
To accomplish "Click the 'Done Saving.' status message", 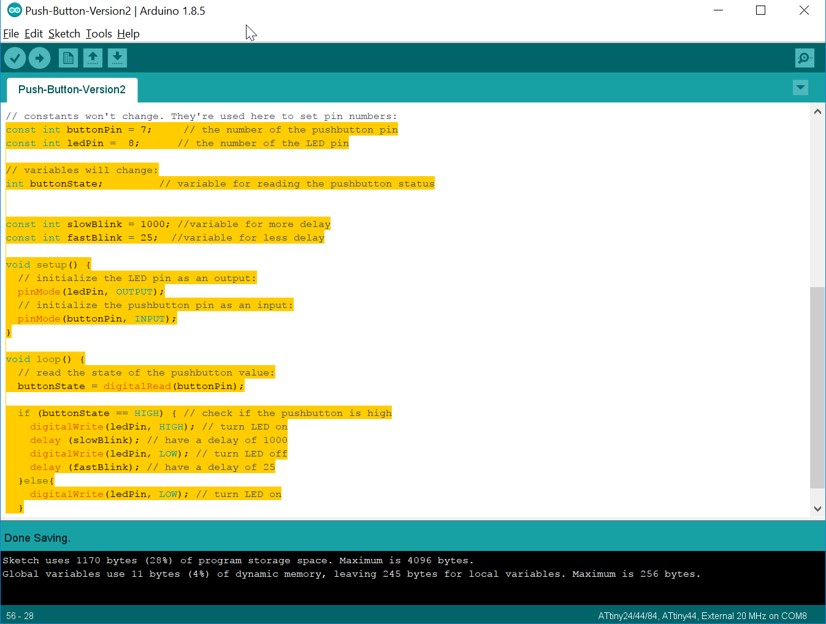I will click(x=37, y=538).
